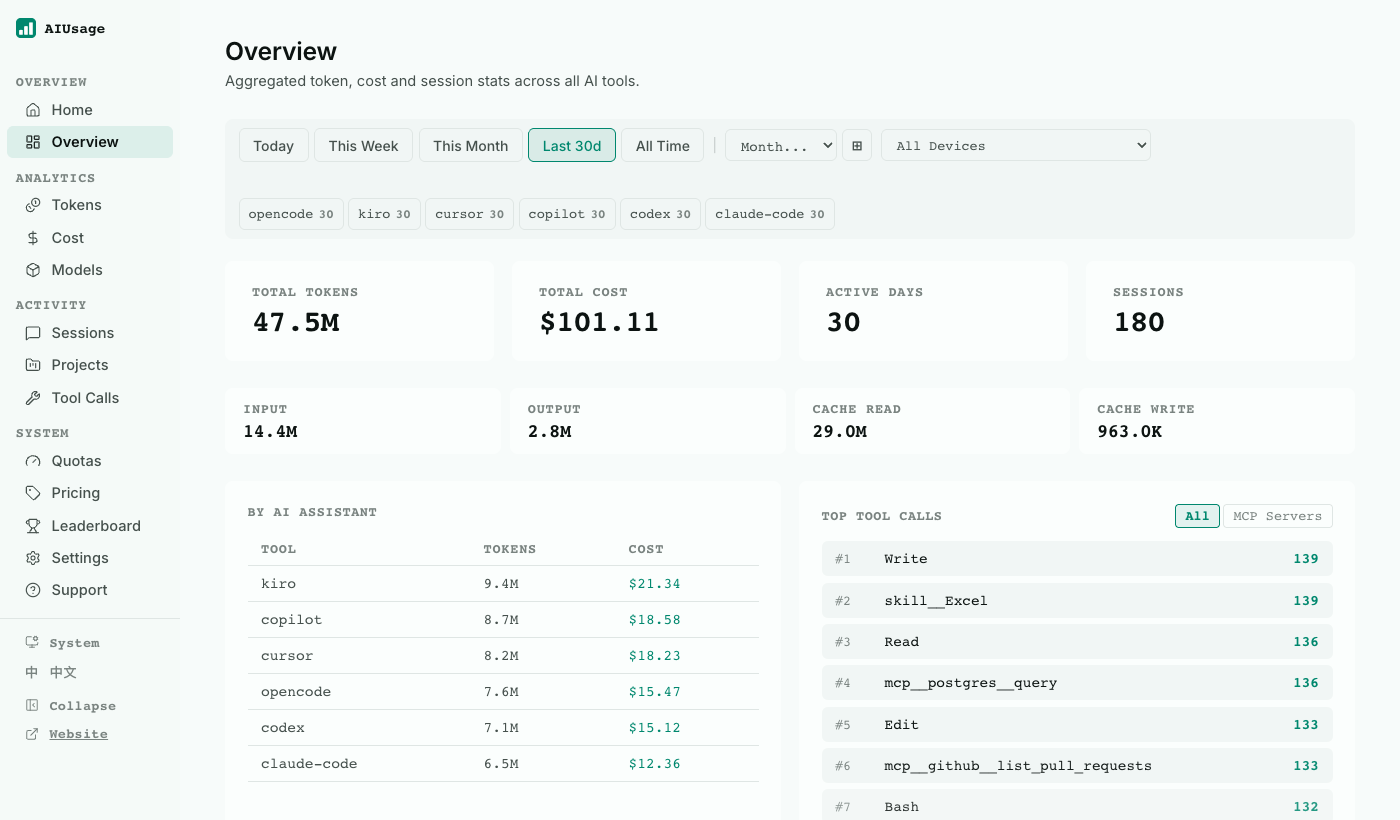Viewport: 1400px width, 820px height.
Task: Click the Sessions chat bubble icon
Action: 33,333
